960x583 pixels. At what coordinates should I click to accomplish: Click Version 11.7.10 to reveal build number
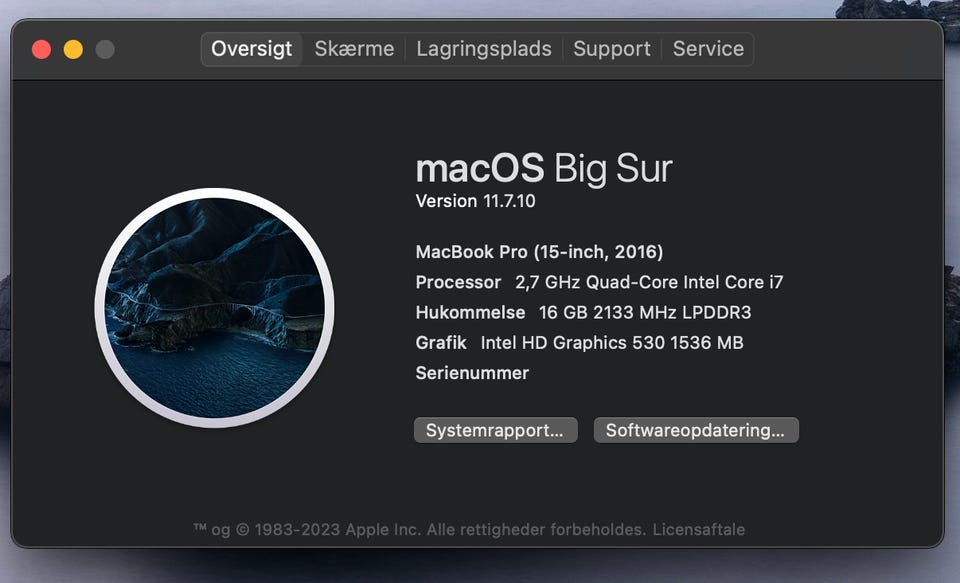[x=475, y=201]
